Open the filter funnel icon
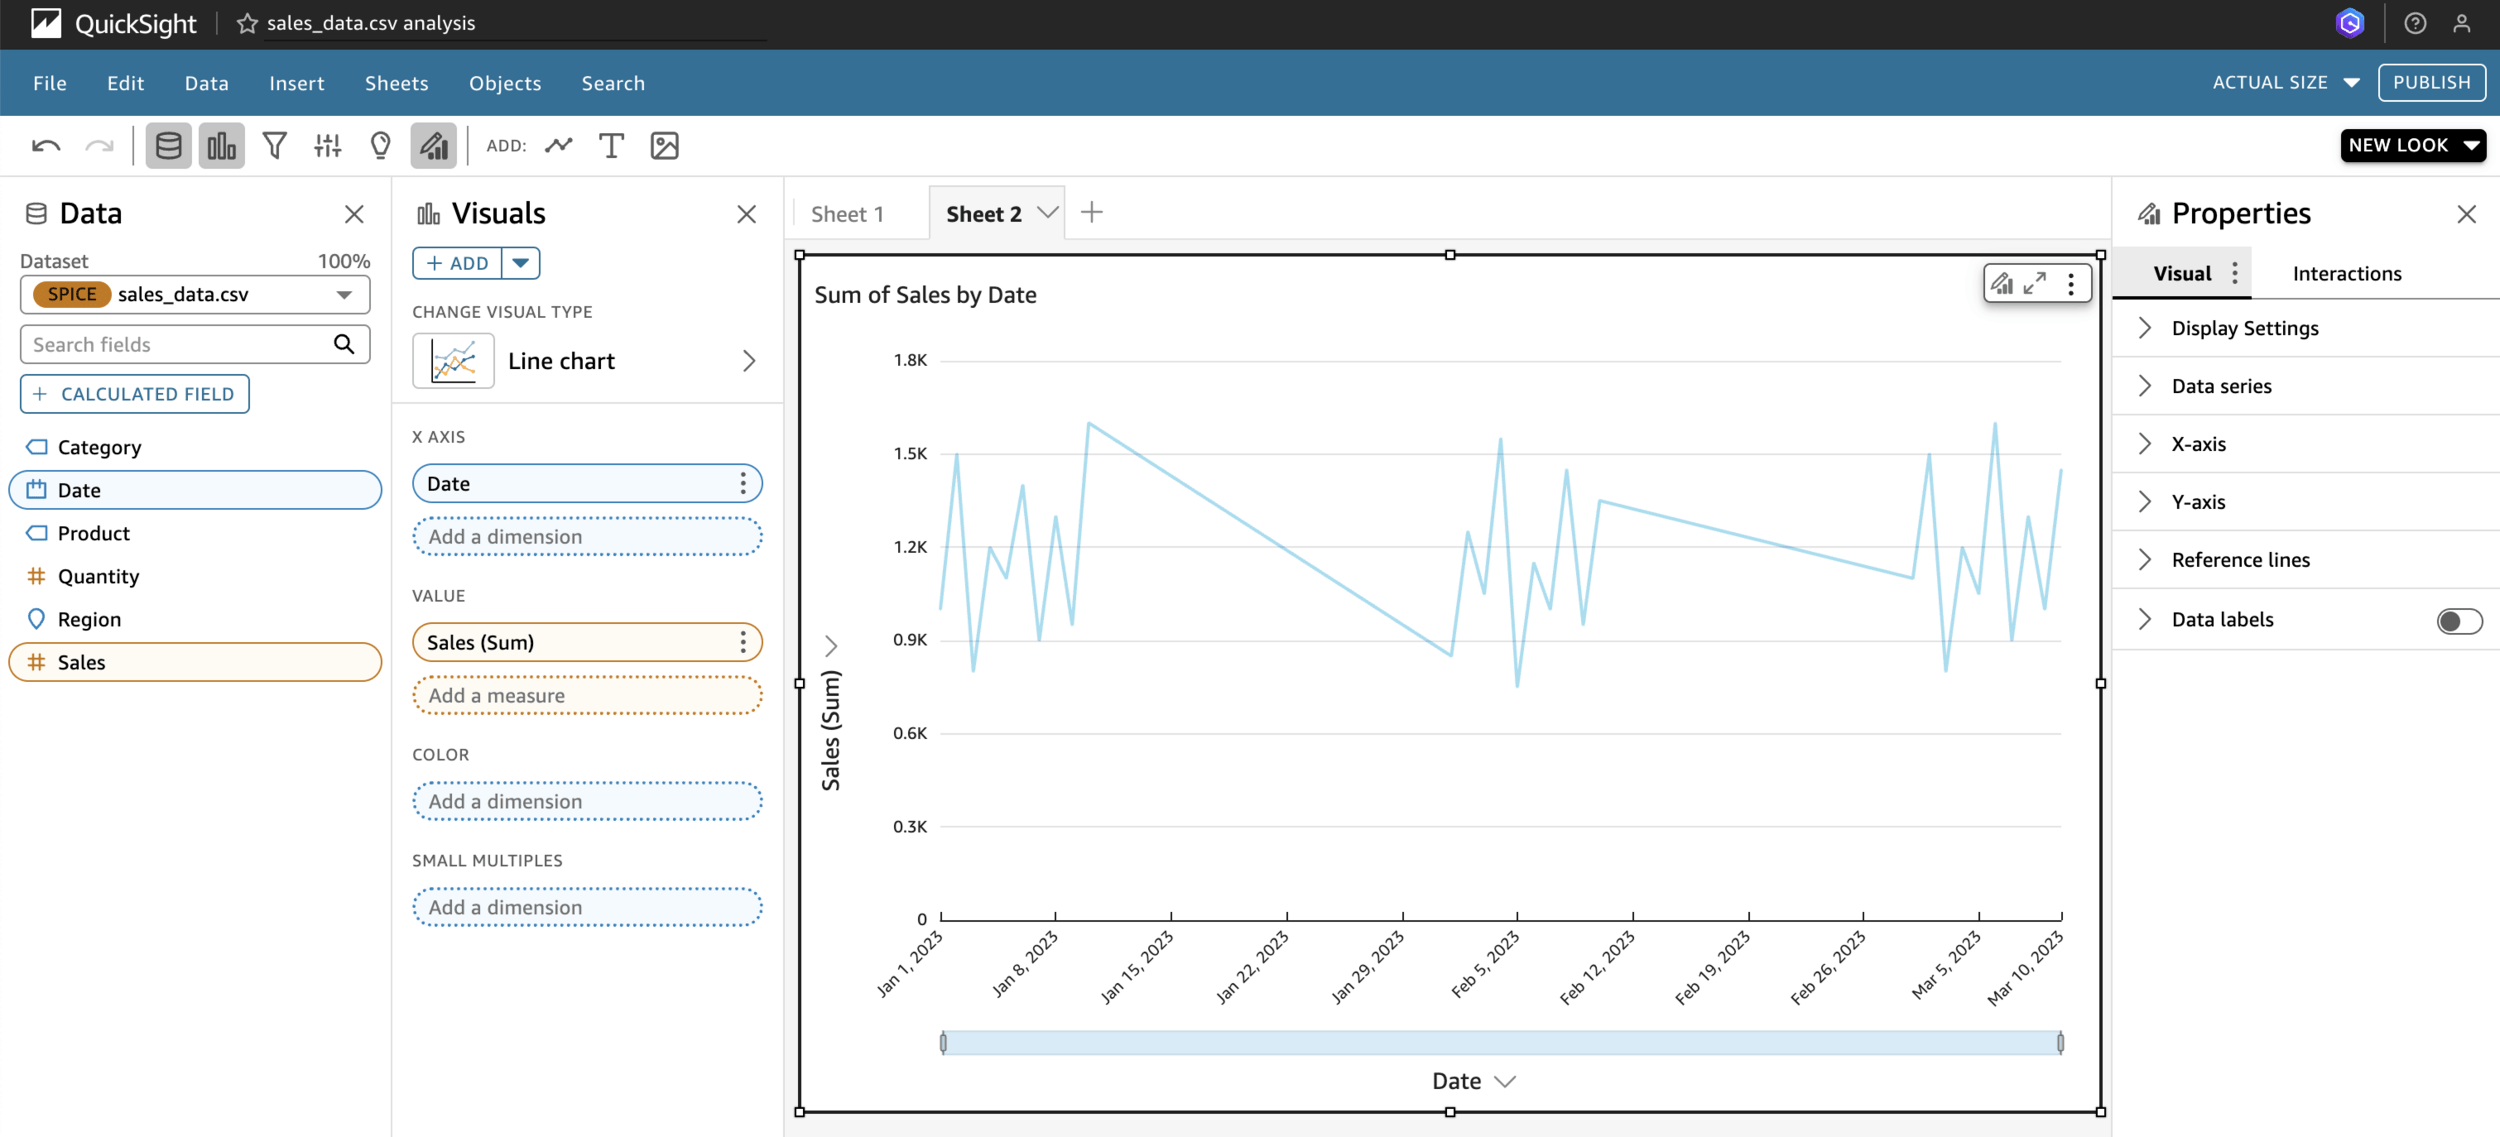The height and width of the screenshot is (1137, 2500). 274,146
